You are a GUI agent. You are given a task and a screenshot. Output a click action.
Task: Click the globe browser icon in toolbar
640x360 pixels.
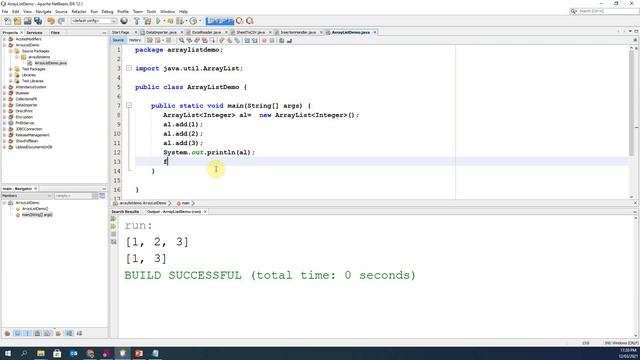(124, 21)
